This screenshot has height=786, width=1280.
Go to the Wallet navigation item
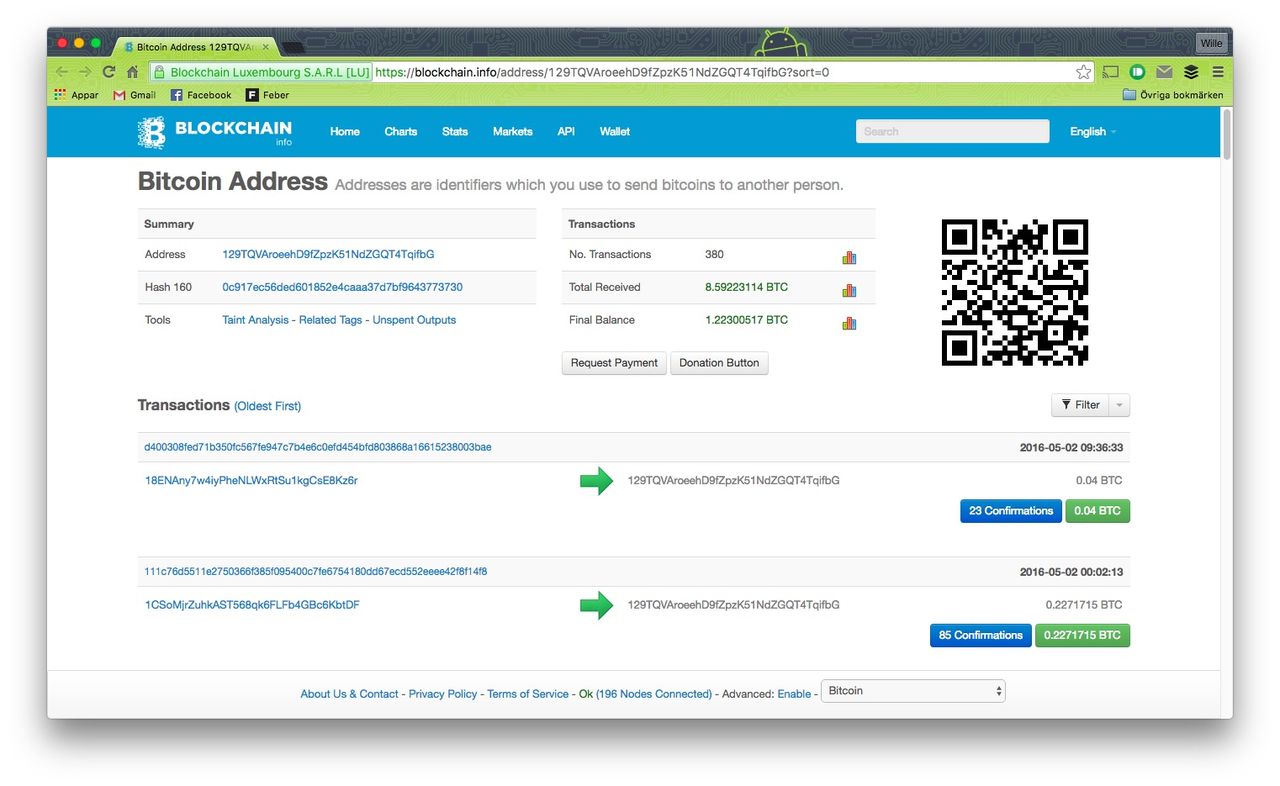click(x=614, y=132)
